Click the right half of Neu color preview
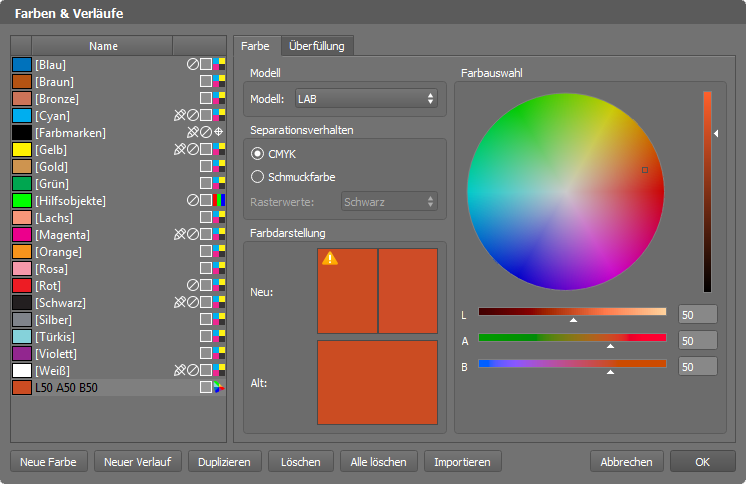This screenshot has height=484, width=746. pyautogui.click(x=408, y=291)
